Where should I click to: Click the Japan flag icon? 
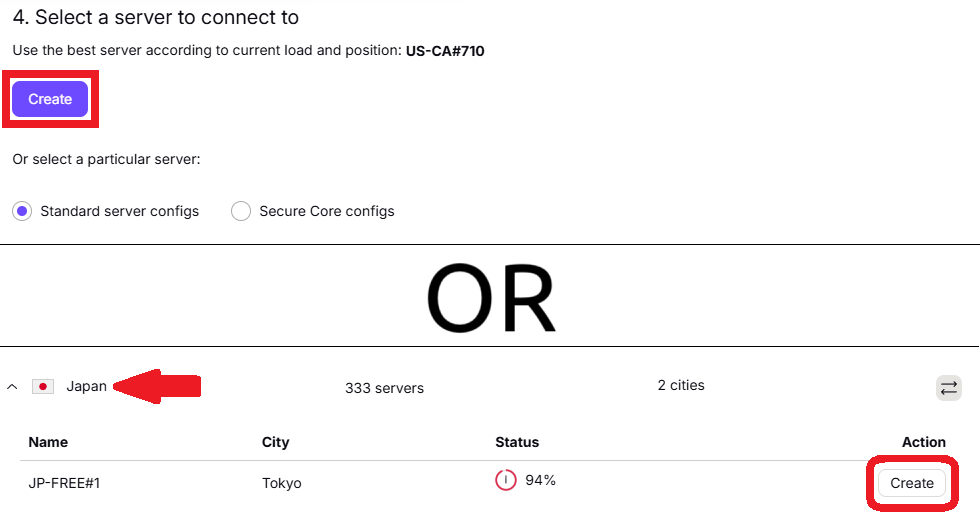43,387
